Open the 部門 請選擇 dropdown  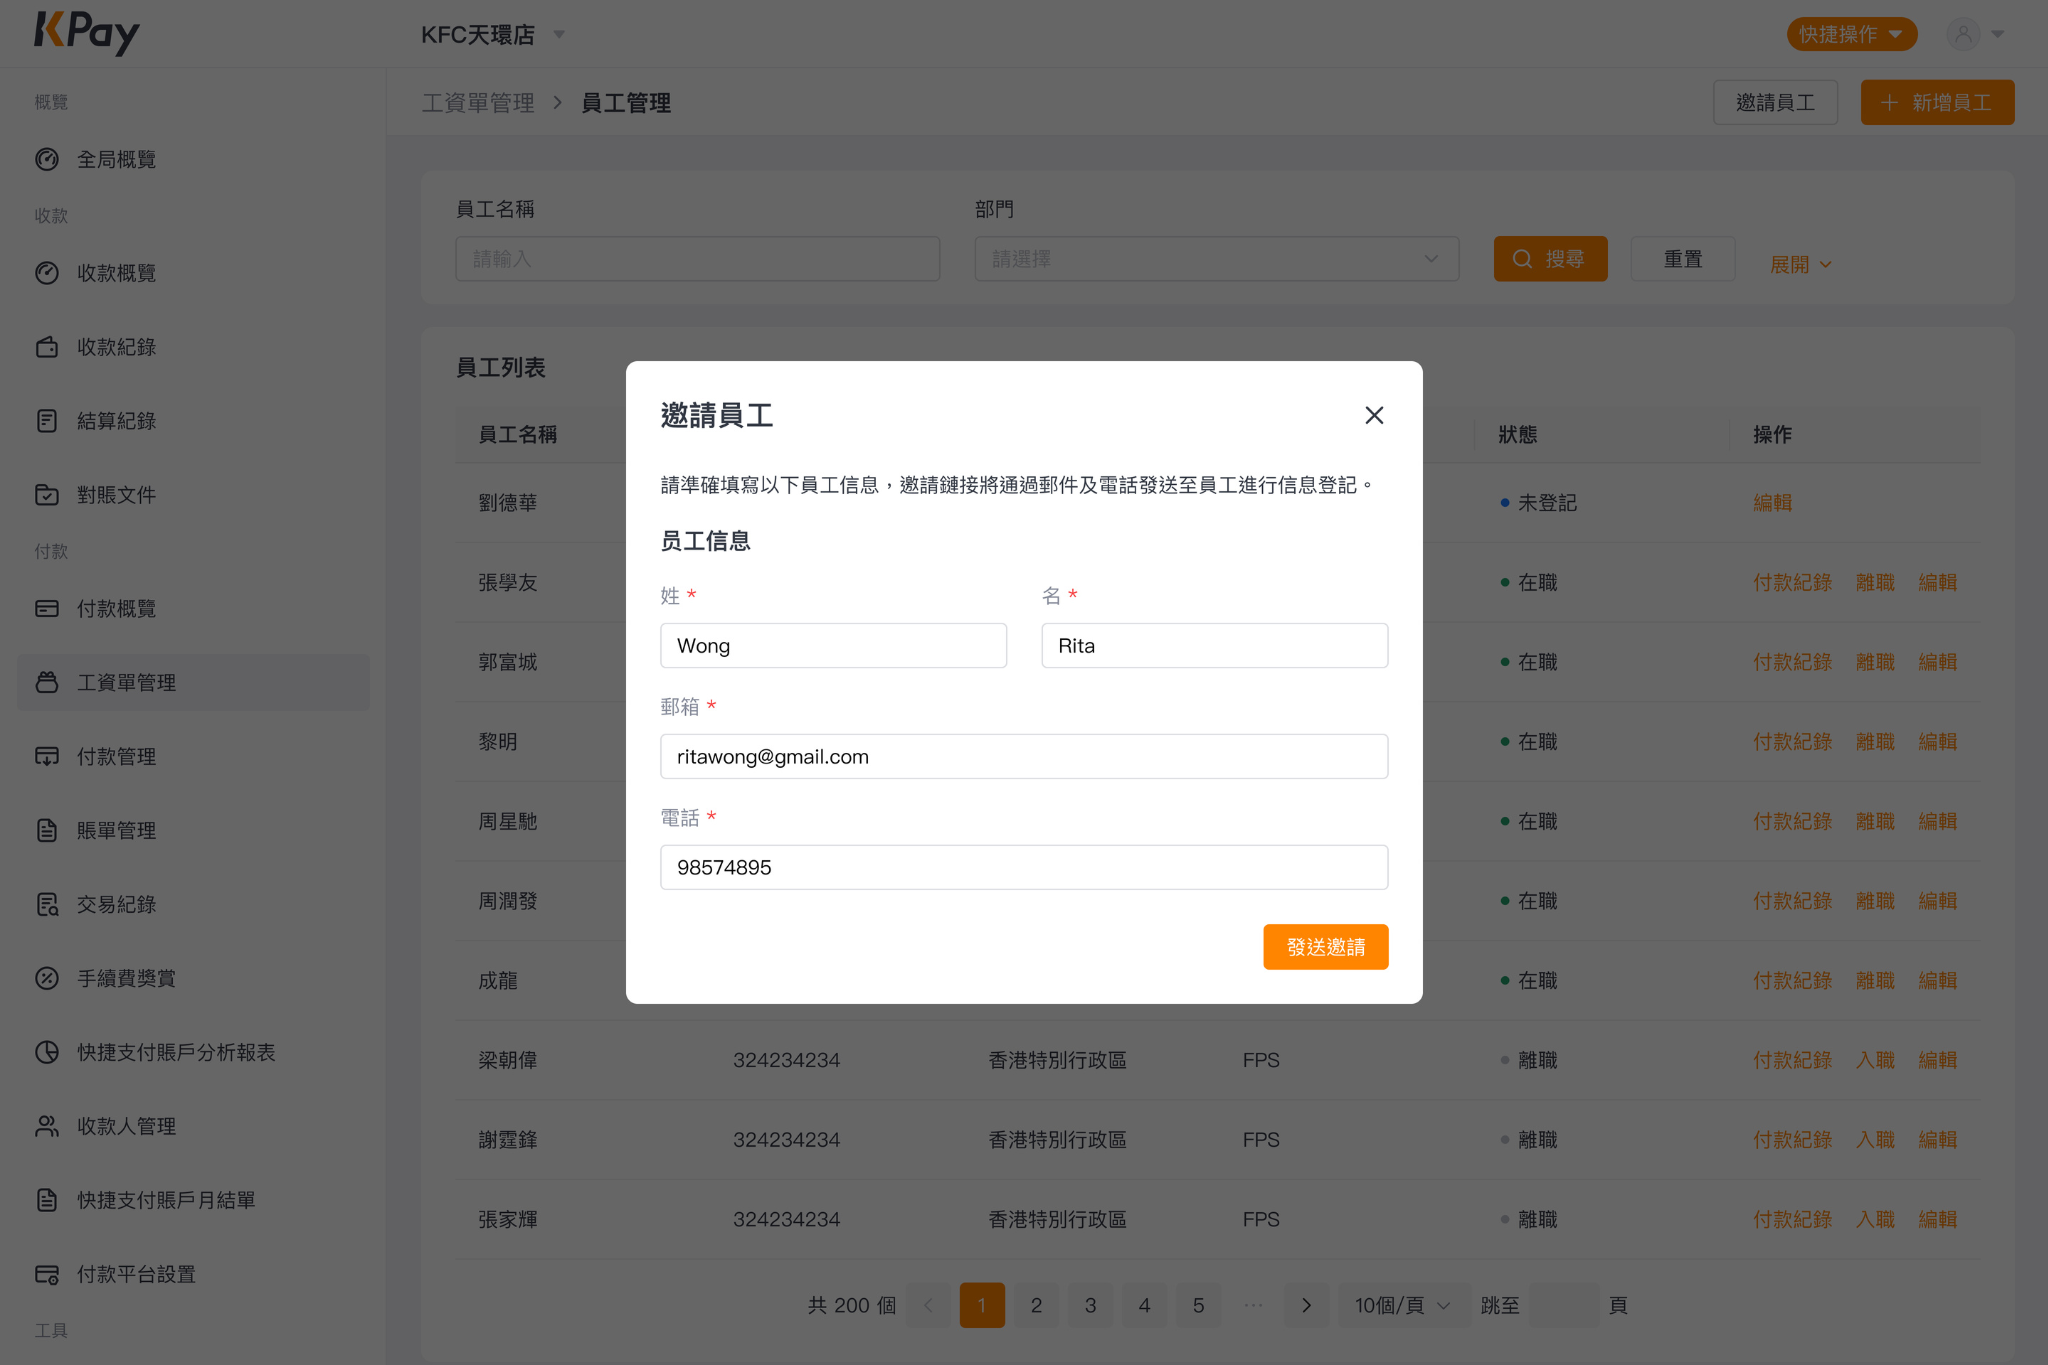coord(1216,259)
